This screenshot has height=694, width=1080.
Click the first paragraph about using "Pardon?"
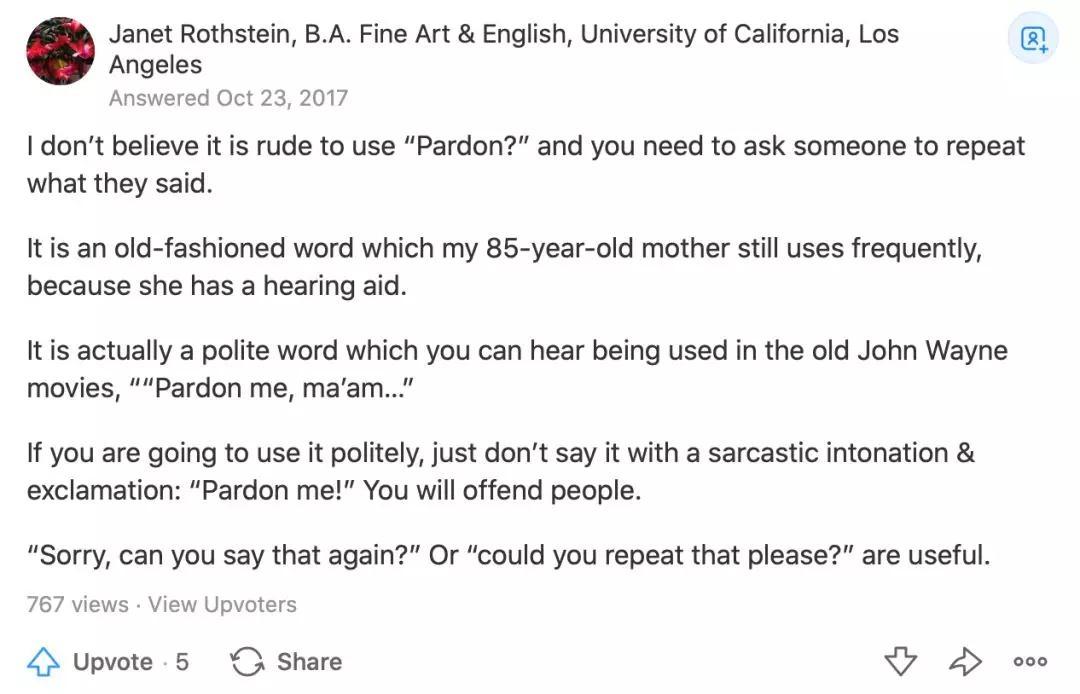click(525, 165)
